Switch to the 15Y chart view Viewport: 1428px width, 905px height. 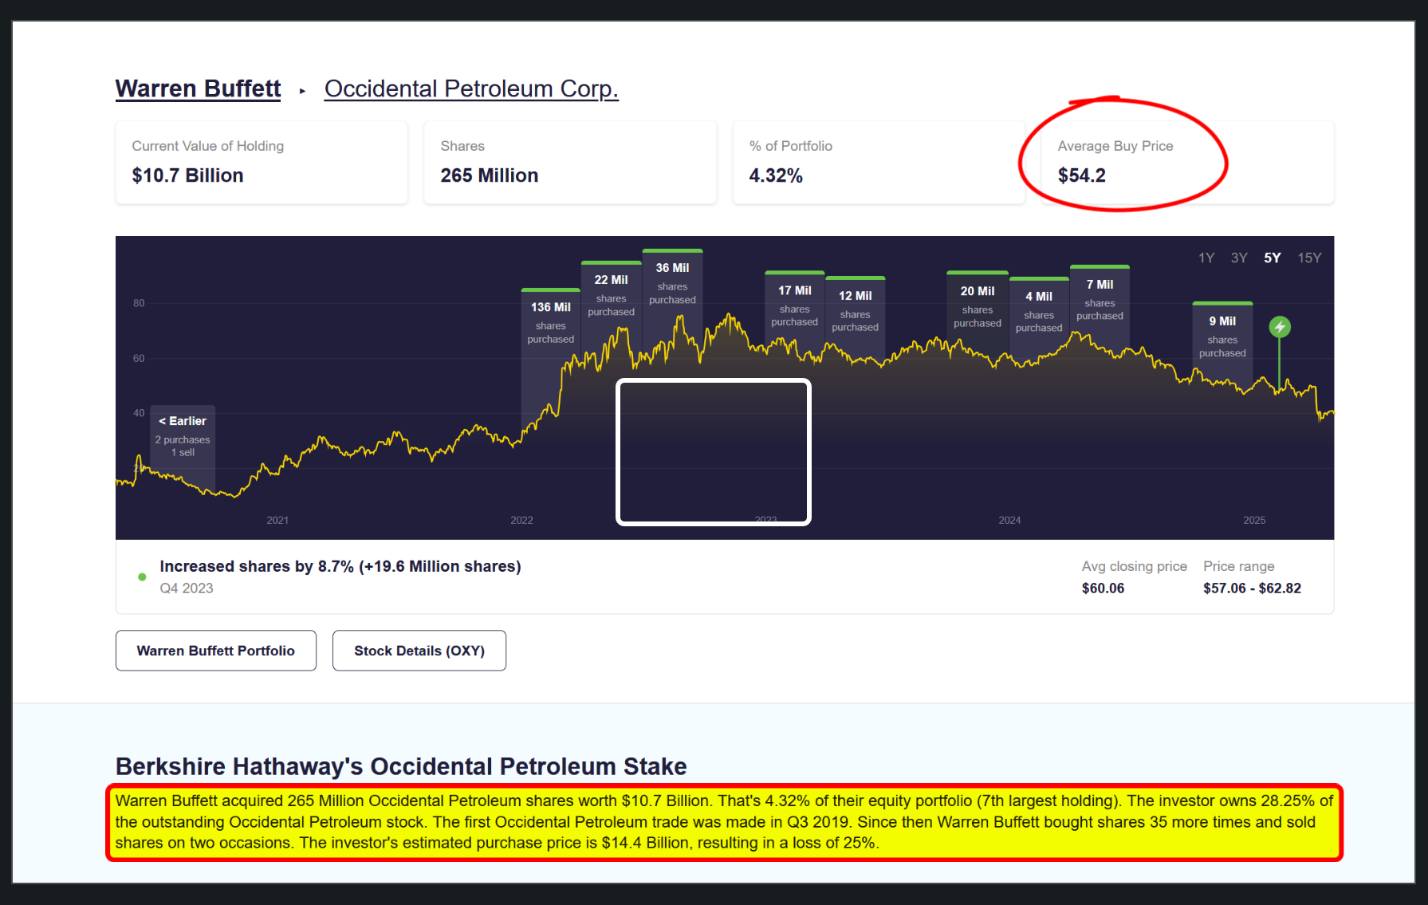pos(1309,258)
